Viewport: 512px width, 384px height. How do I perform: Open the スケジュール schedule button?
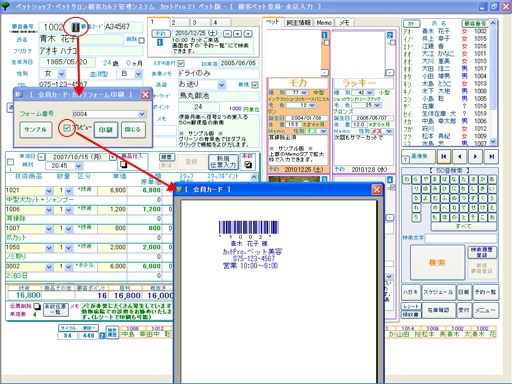(438, 292)
